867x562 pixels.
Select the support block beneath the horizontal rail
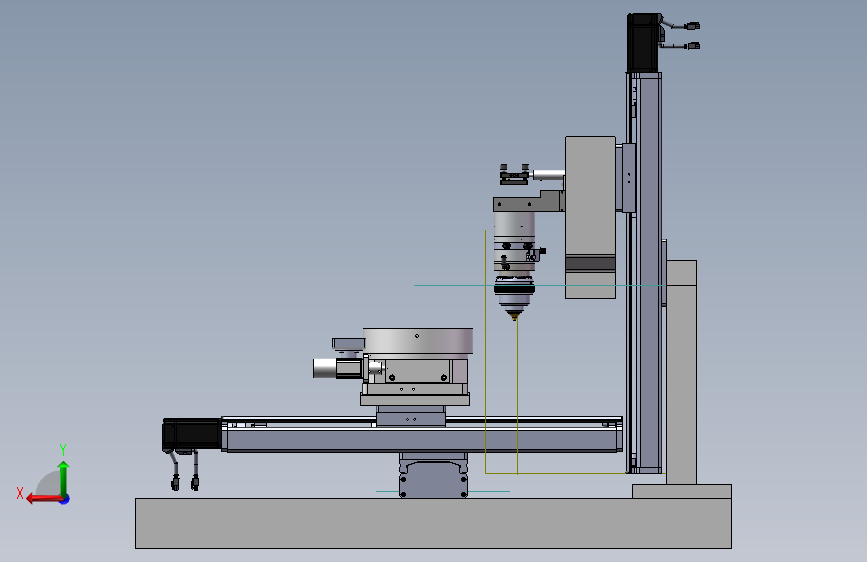tap(433, 476)
